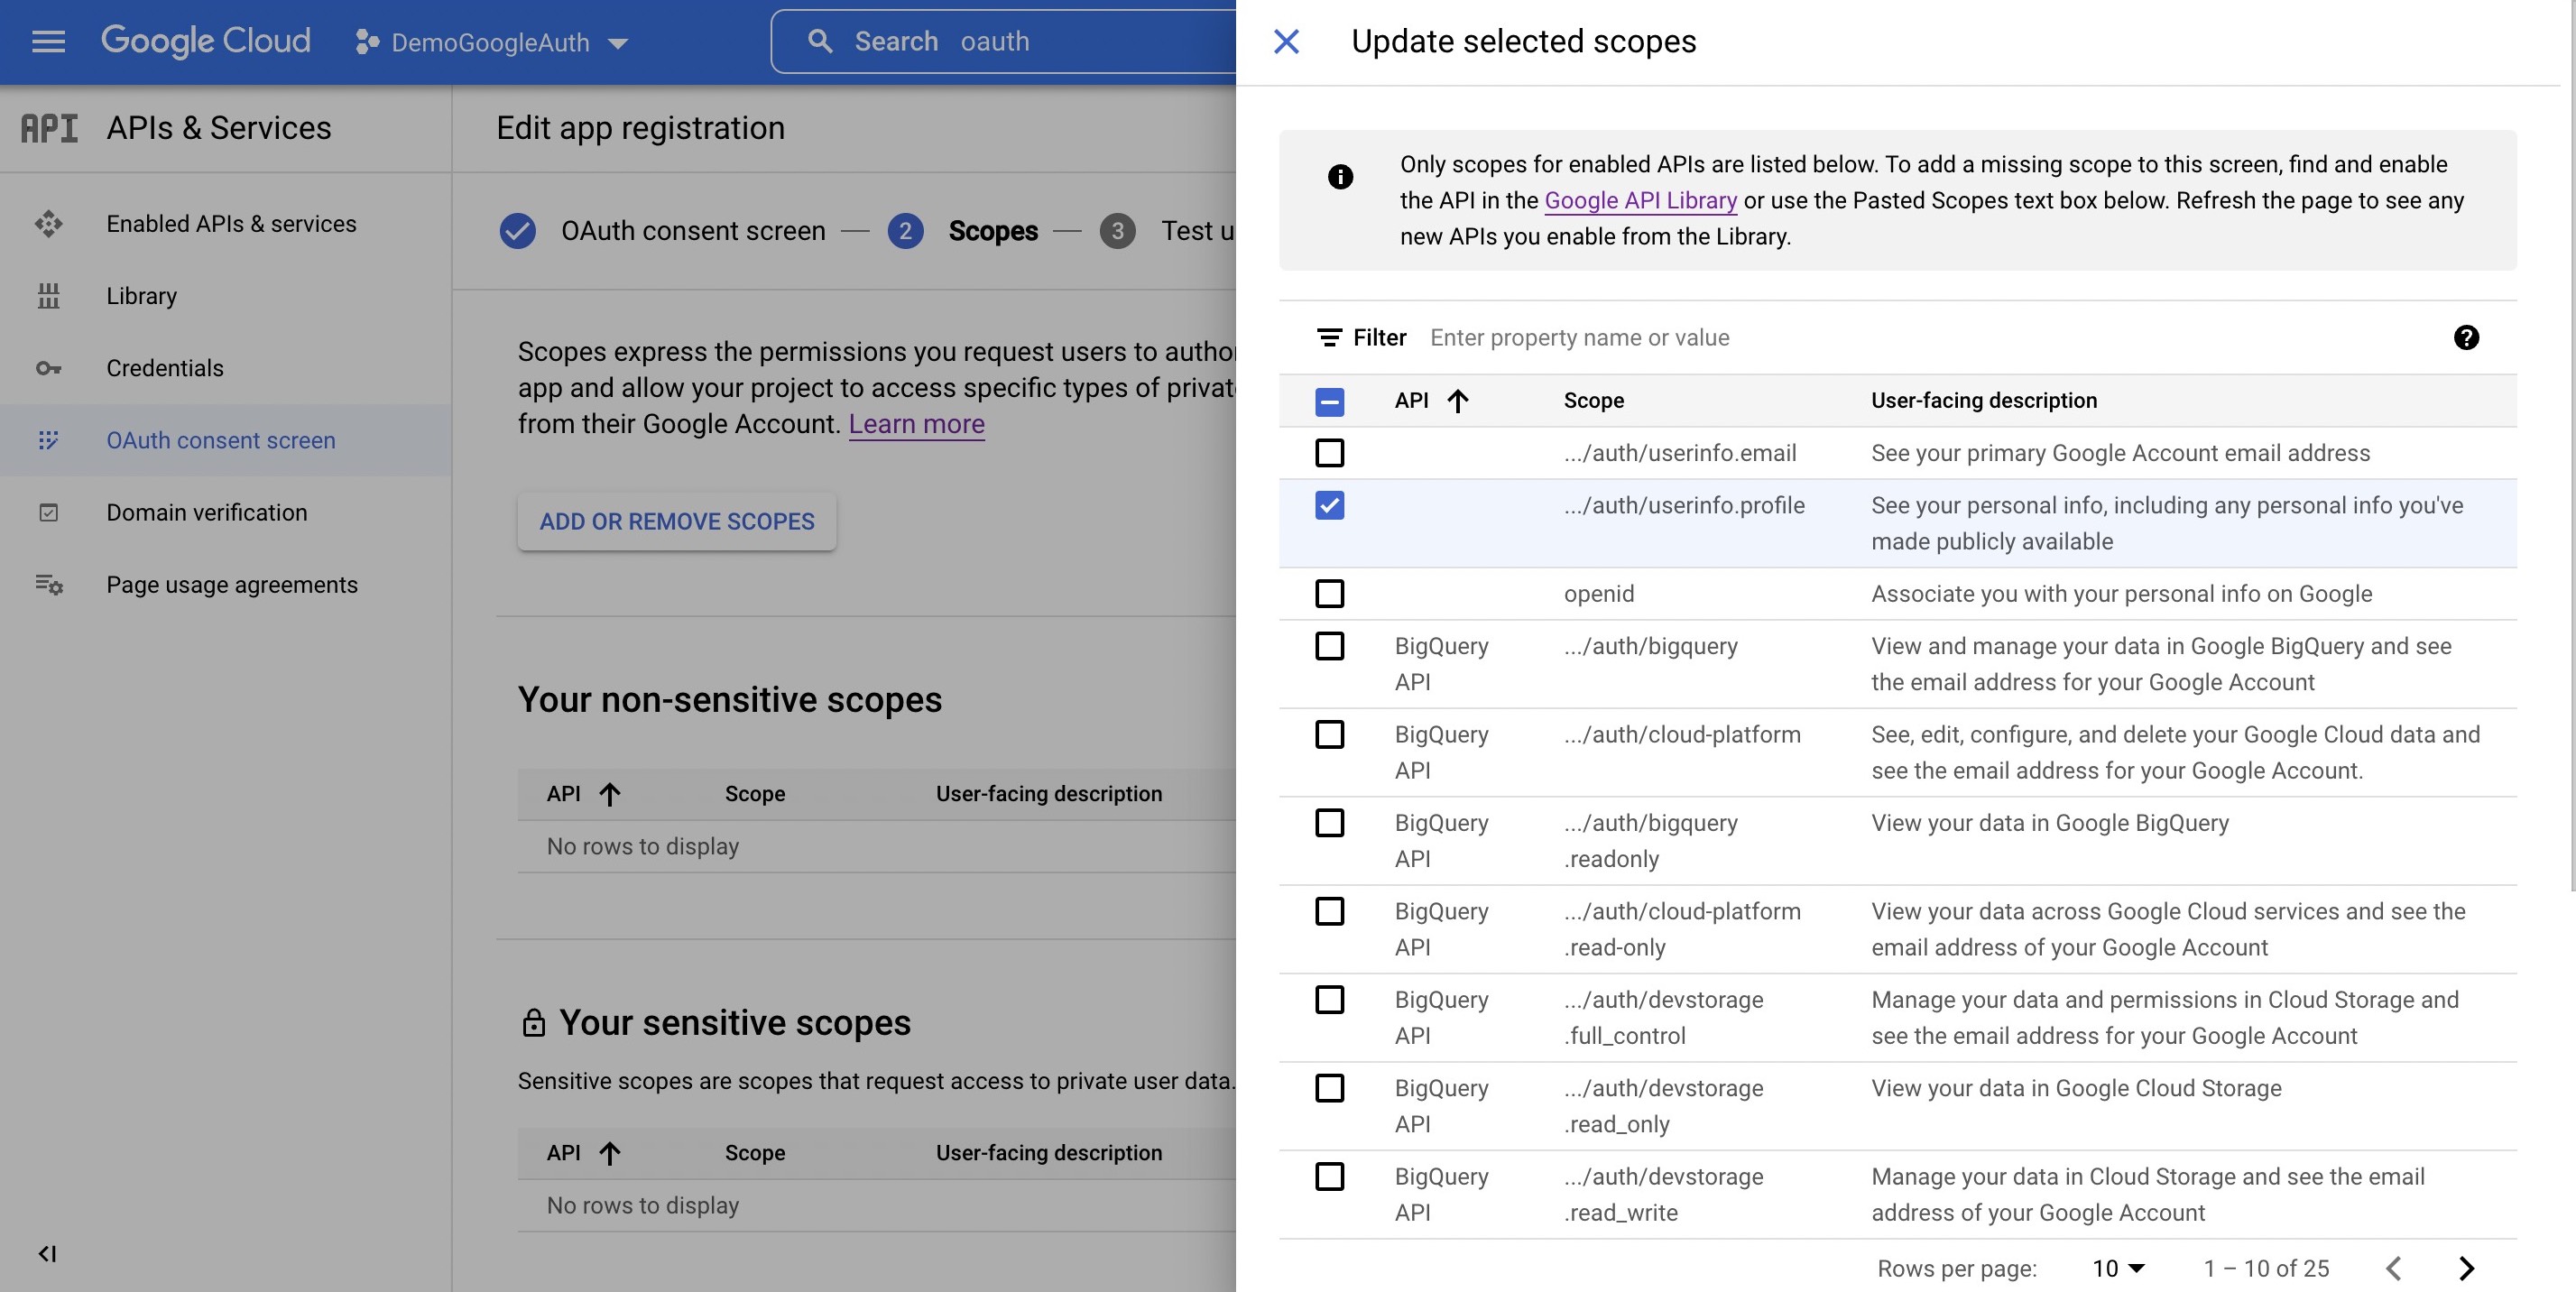
Task: Click the Filter icon in the scopes panel
Action: tap(1328, 337)
